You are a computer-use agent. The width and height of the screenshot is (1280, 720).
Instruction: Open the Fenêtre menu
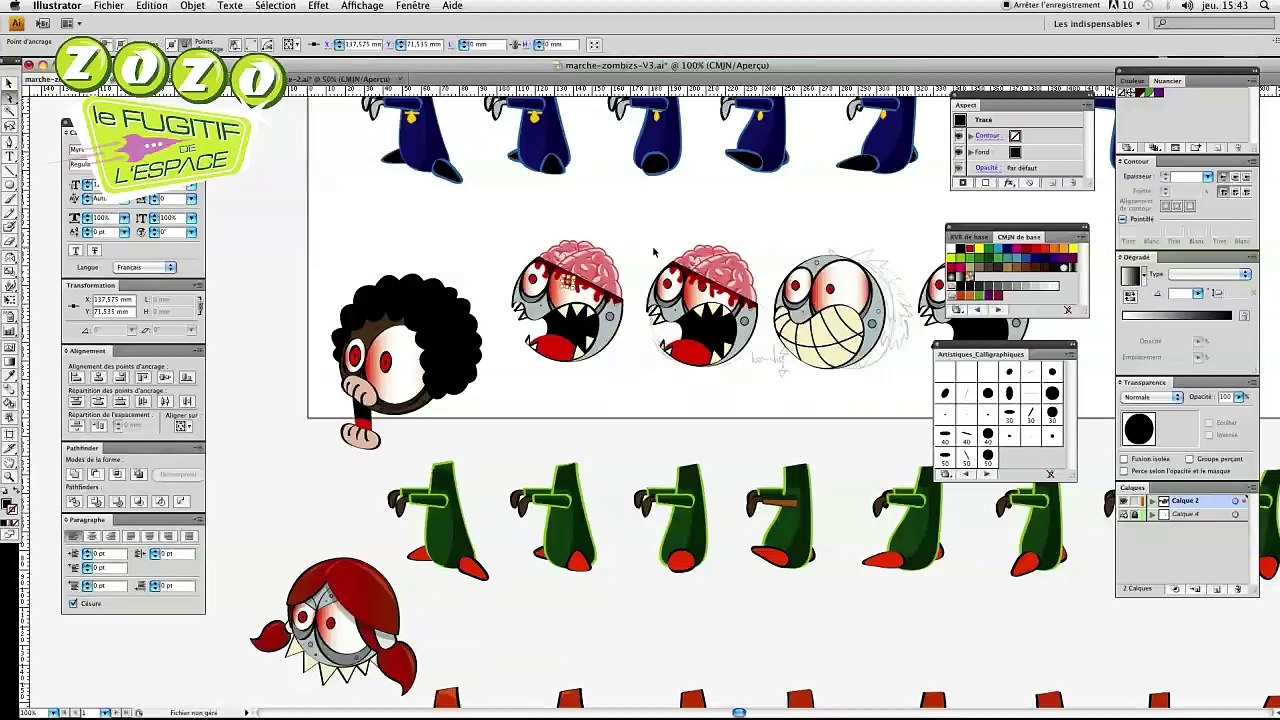point(412,6)
